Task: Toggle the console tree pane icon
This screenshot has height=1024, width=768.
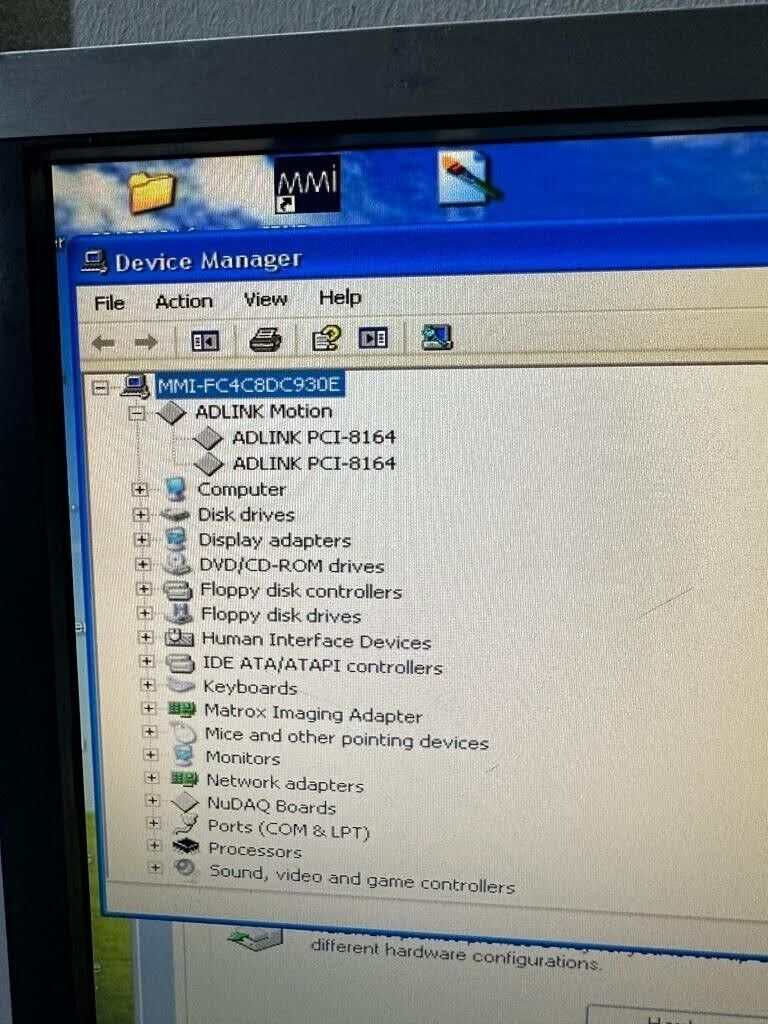Action: tap(205, 341)
